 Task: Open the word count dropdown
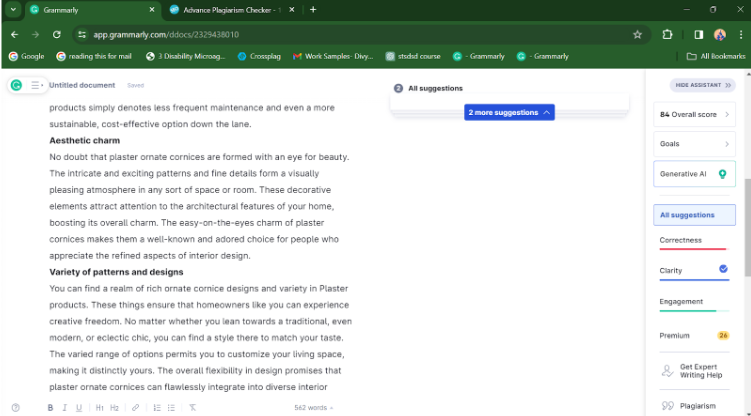point(314,408)
